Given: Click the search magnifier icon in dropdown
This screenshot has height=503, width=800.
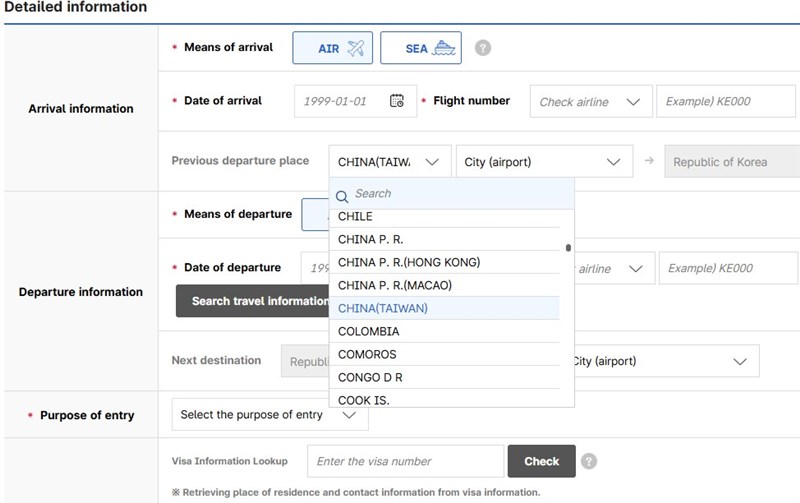Looking at the screenshot, I should pos(342,195).
